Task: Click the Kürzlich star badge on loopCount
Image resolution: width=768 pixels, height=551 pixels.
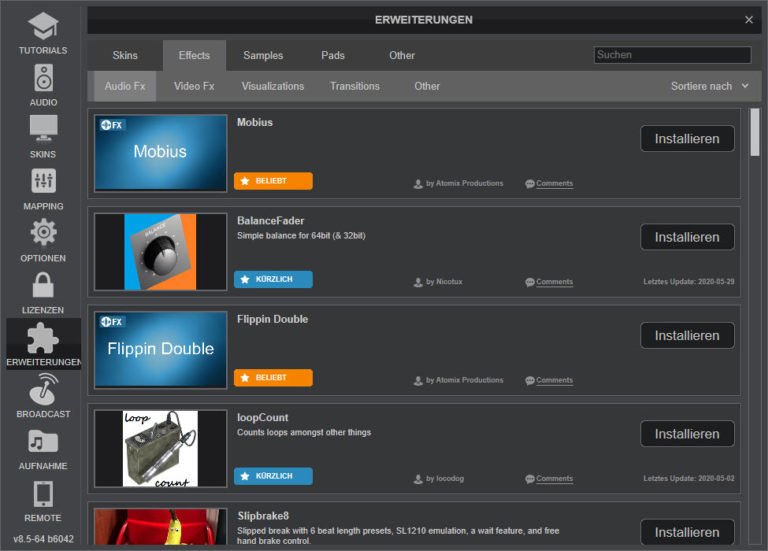Action: (273, 476)
